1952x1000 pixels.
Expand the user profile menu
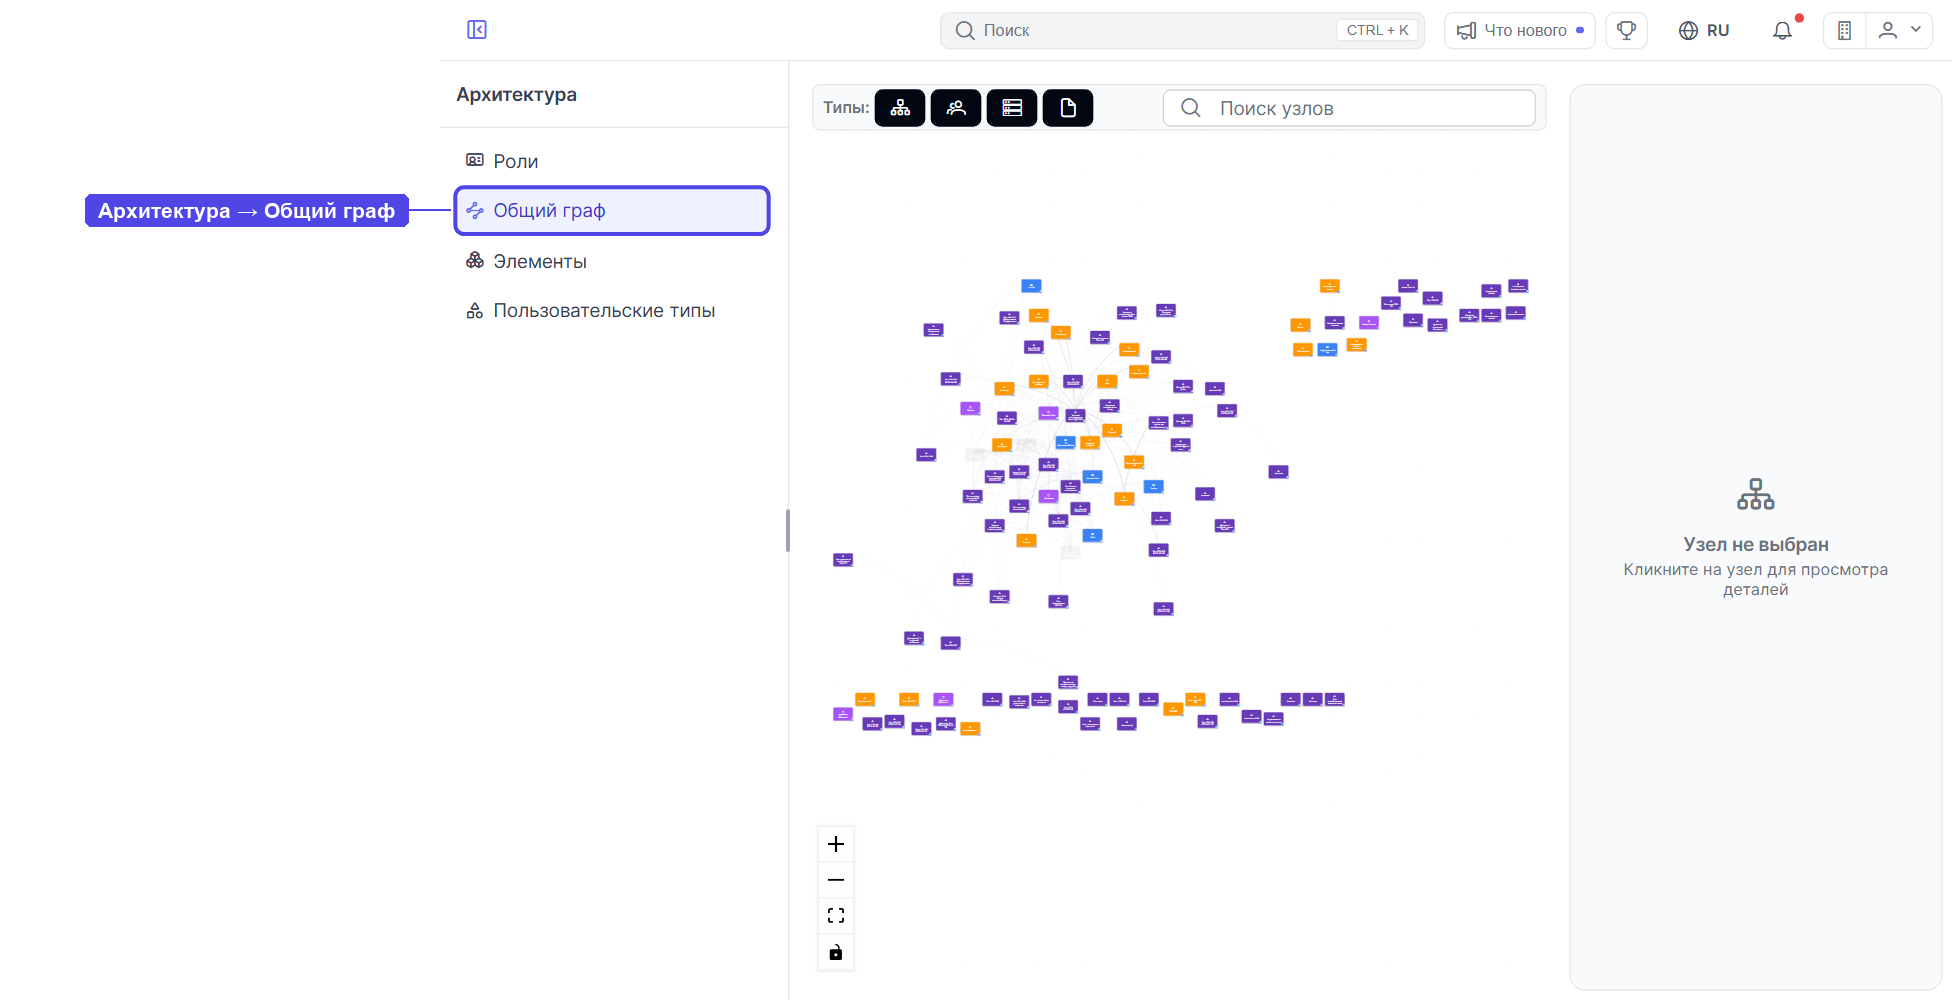(1900, 31)
